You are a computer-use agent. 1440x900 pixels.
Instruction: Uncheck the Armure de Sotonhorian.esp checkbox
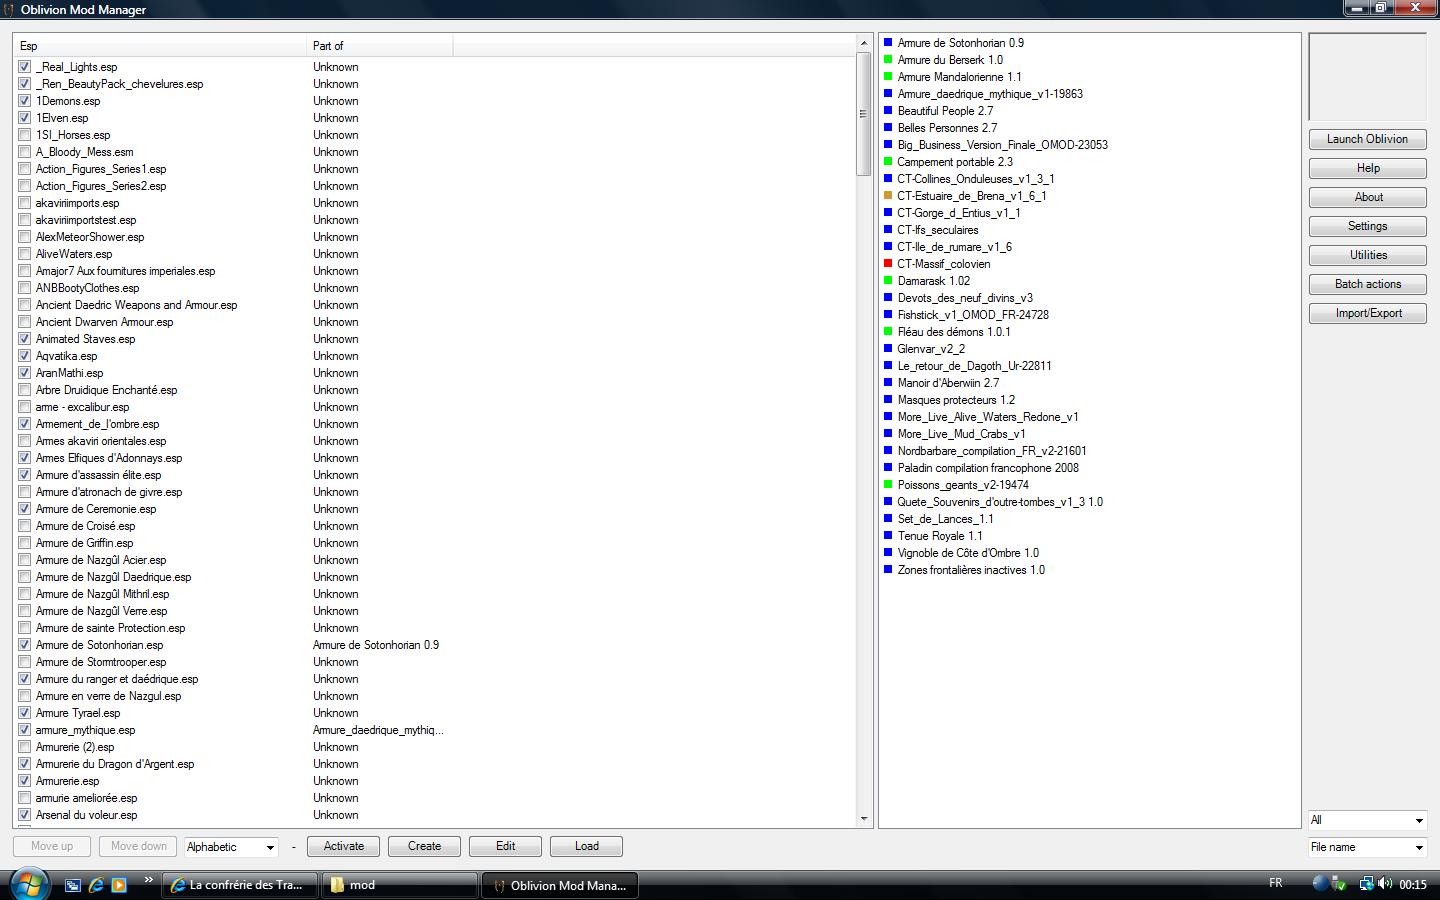(24, 645)
